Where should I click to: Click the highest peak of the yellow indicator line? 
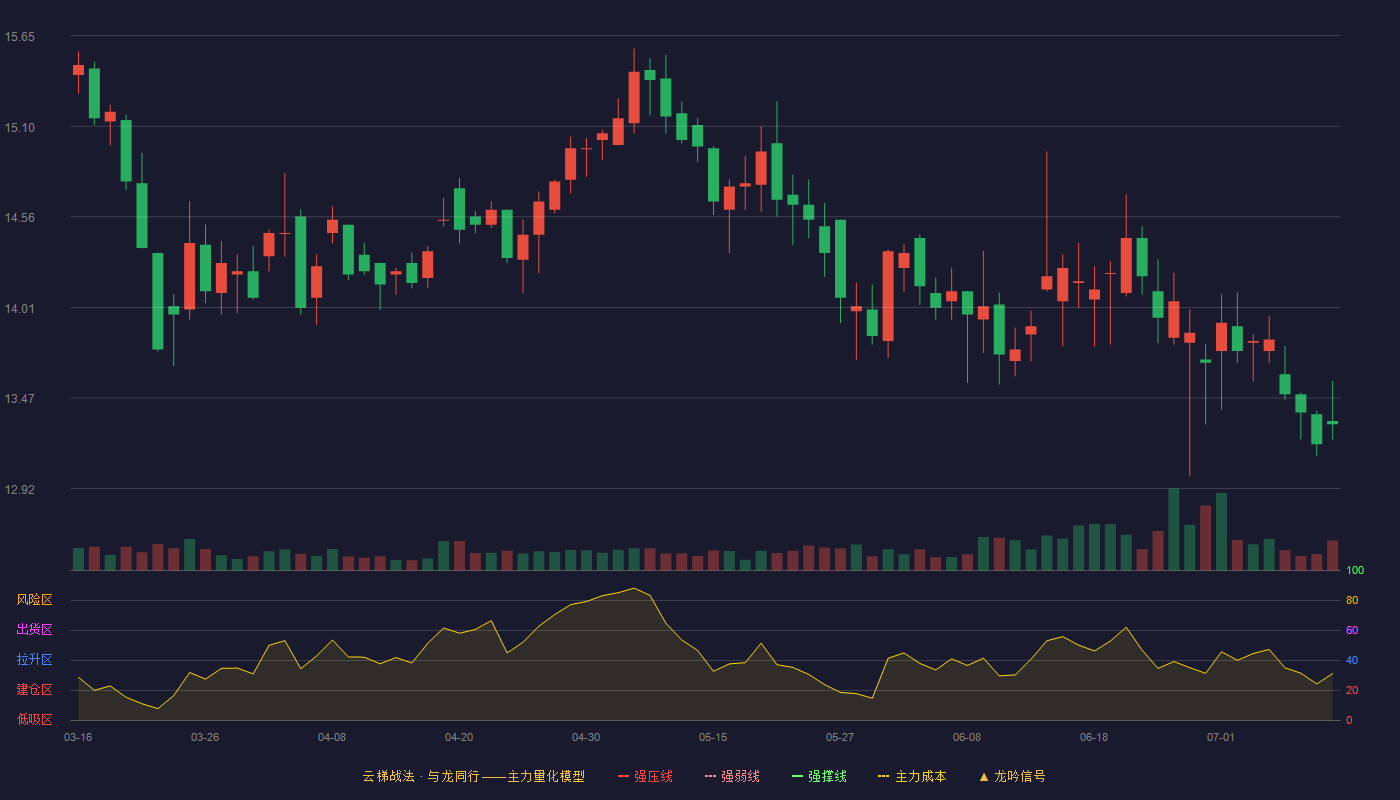pyautogui.click(x=634, y=588)
